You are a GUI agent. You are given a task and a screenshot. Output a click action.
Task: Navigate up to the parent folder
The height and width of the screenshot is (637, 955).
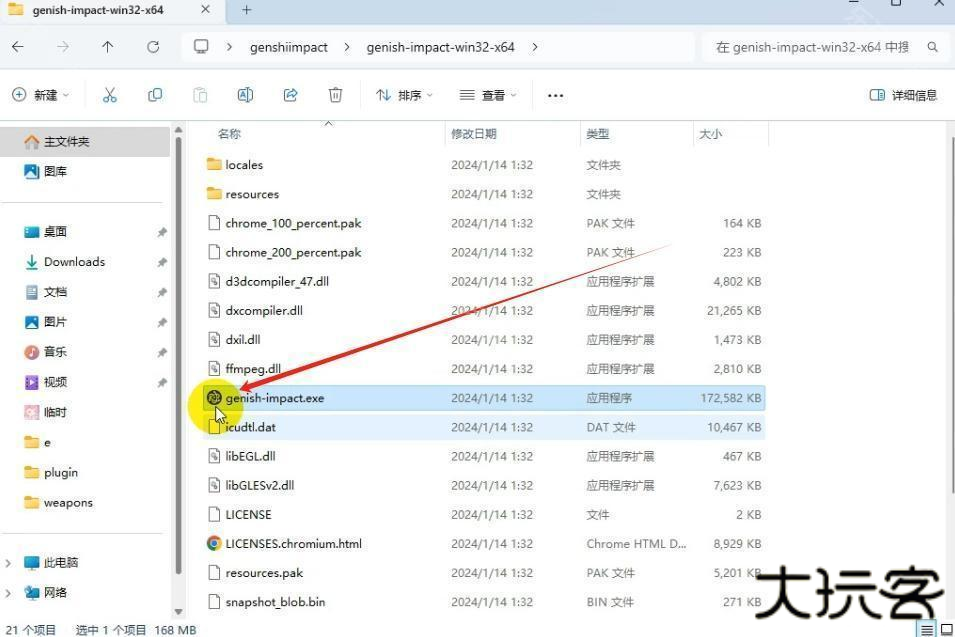click(x=108, y=46)
